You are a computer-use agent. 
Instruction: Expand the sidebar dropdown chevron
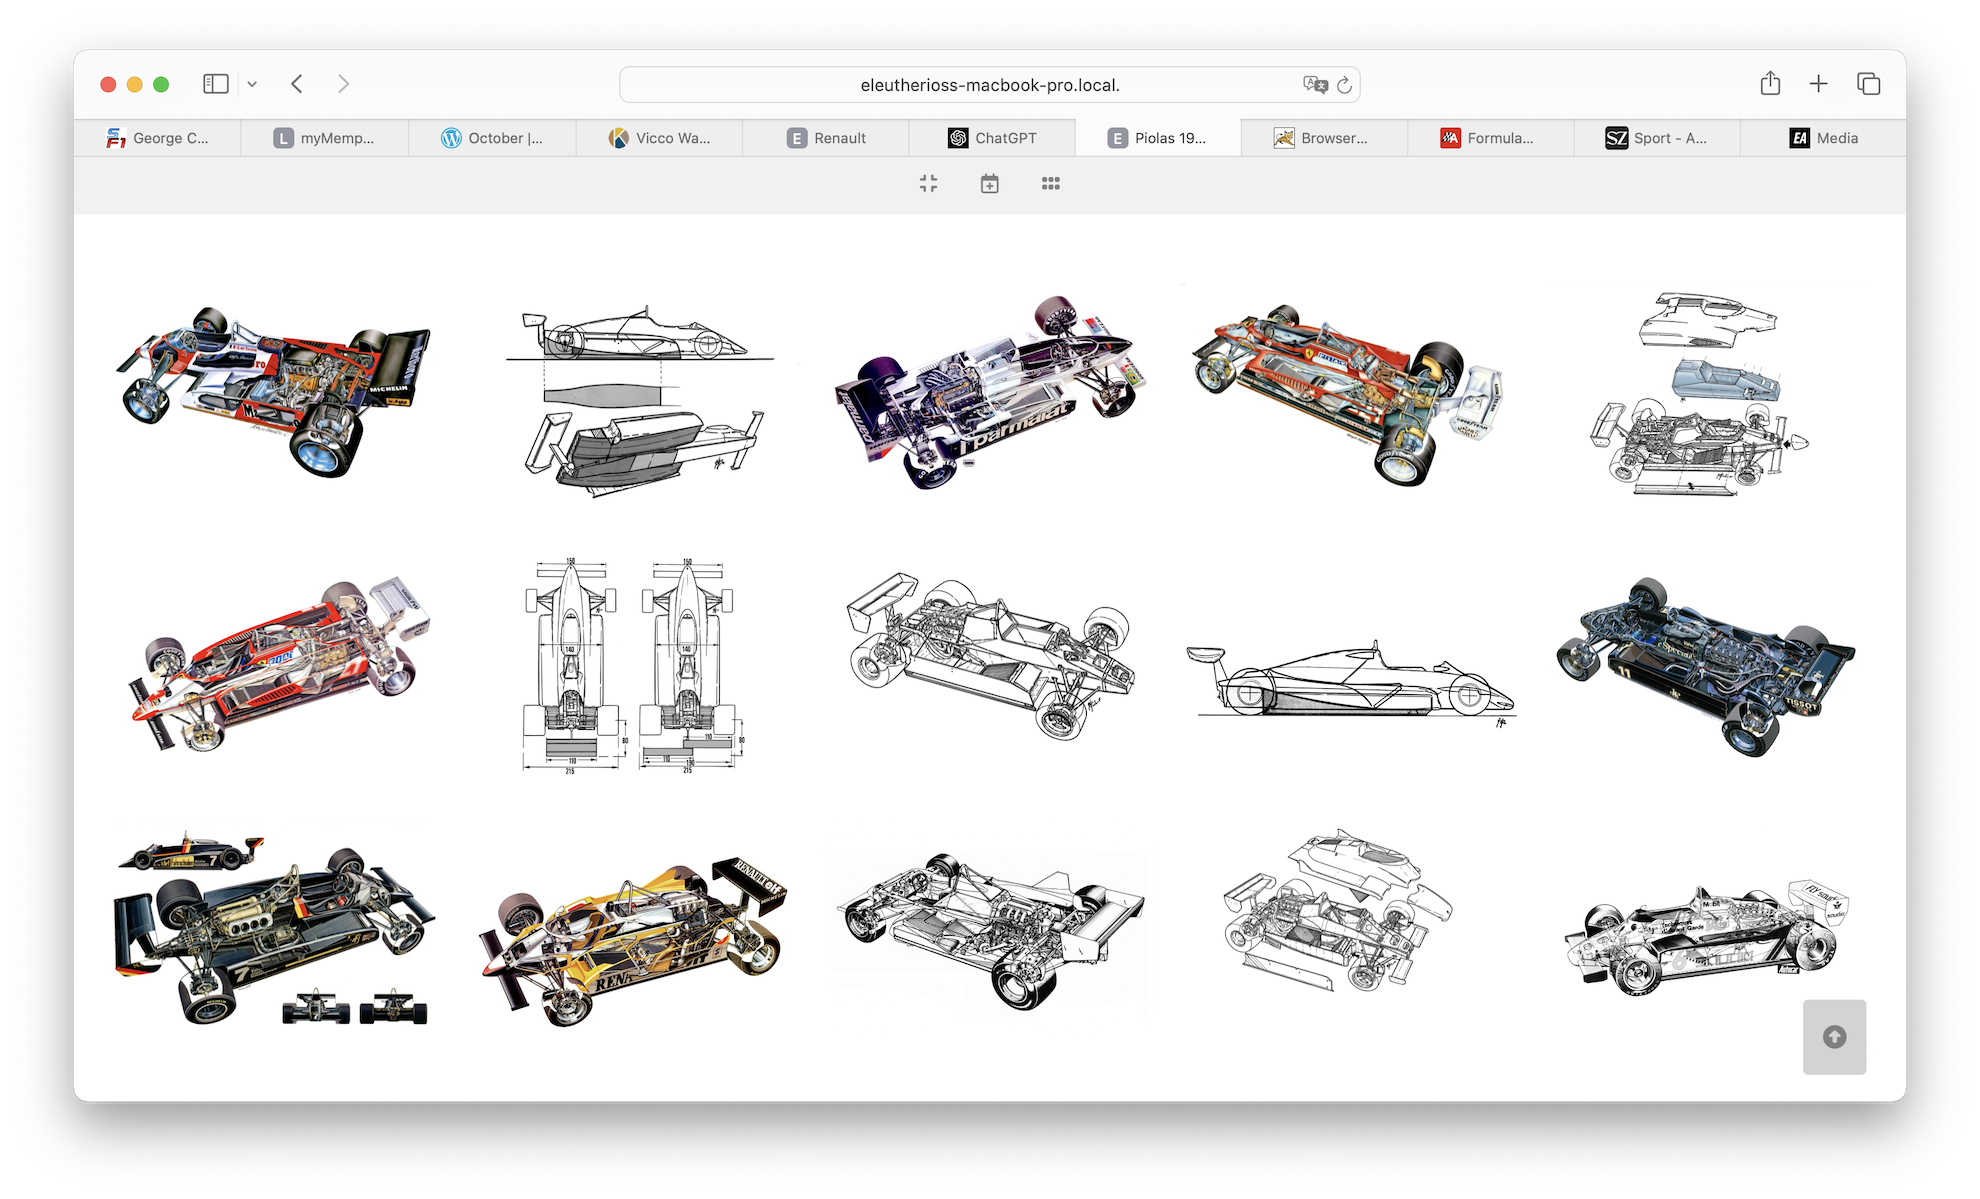click(x=252, y=84)
